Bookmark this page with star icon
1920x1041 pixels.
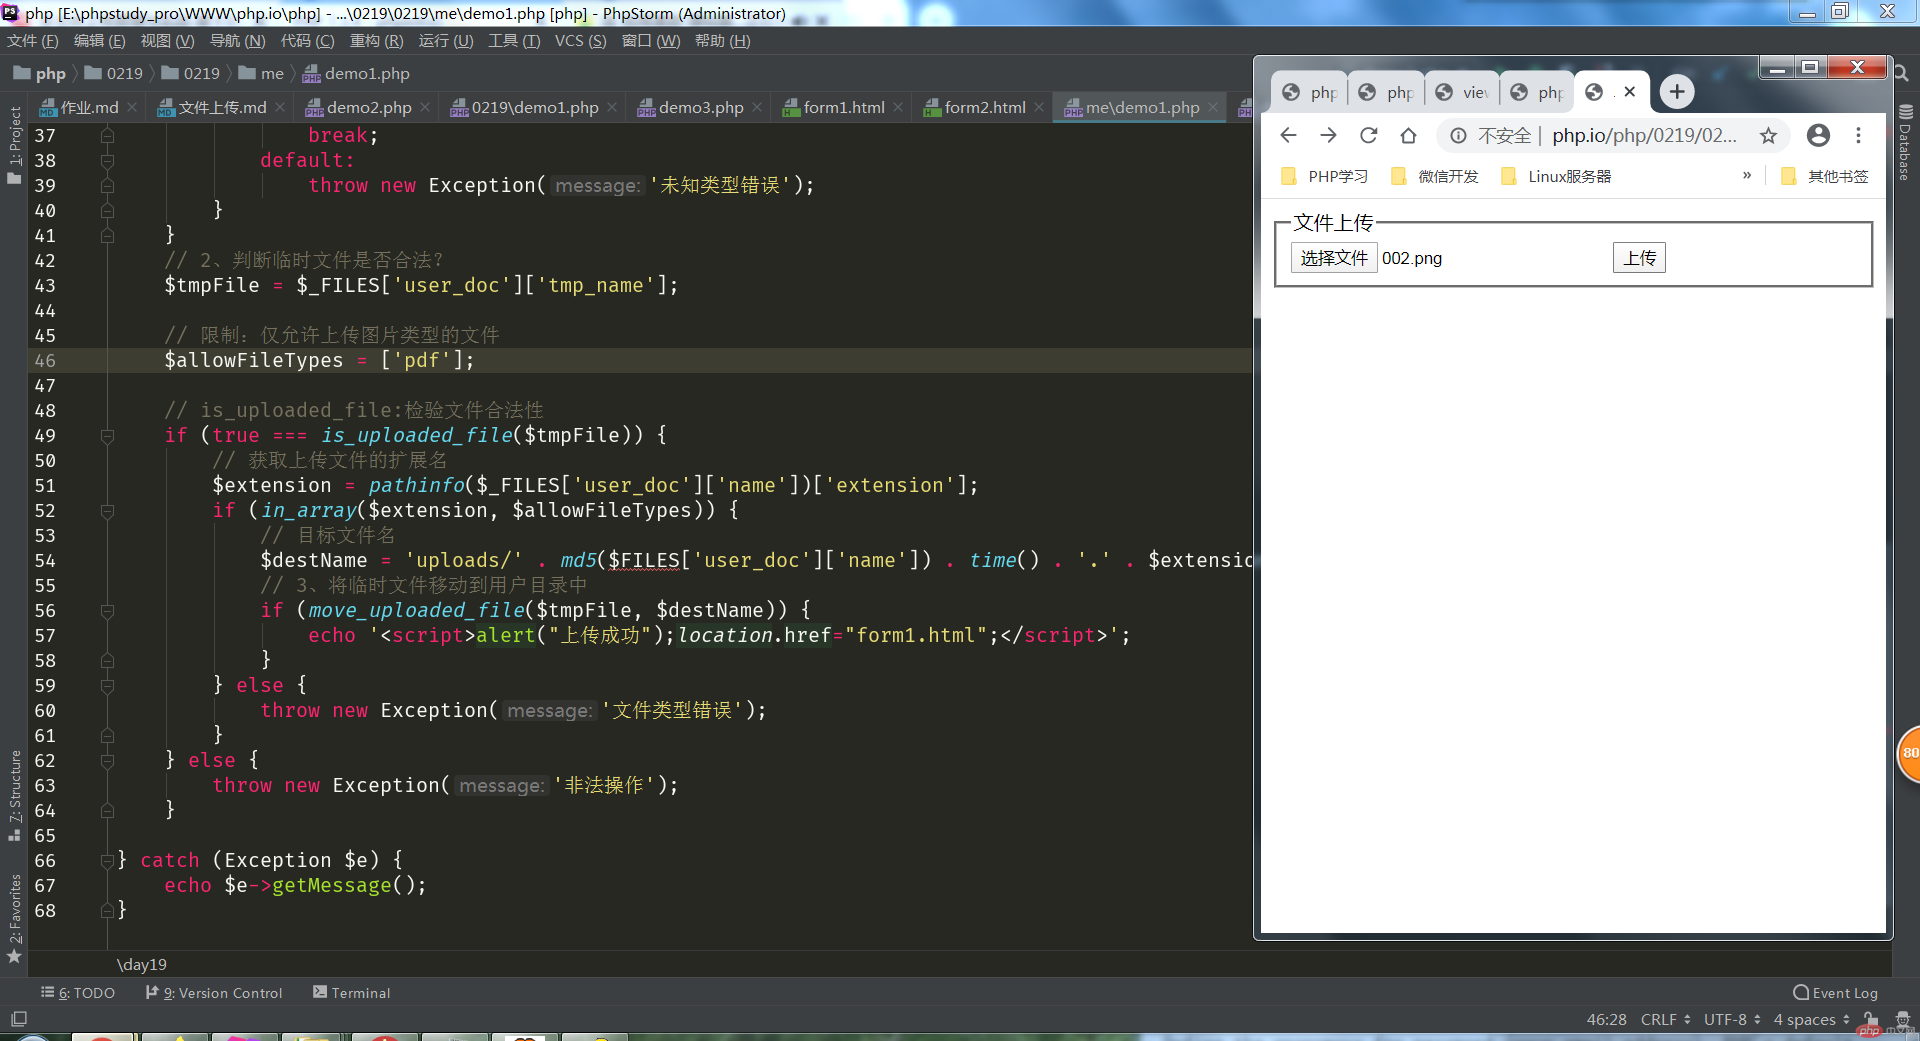click(1768, 135)
